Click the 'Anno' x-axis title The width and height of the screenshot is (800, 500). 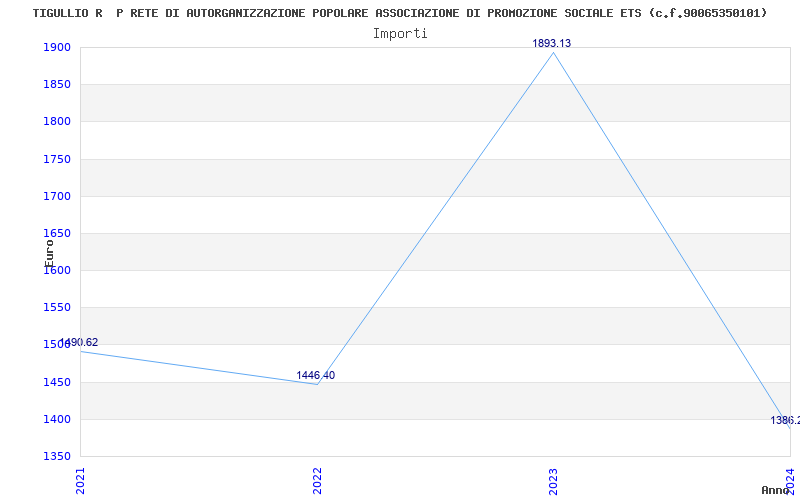(x=775, y=490)
